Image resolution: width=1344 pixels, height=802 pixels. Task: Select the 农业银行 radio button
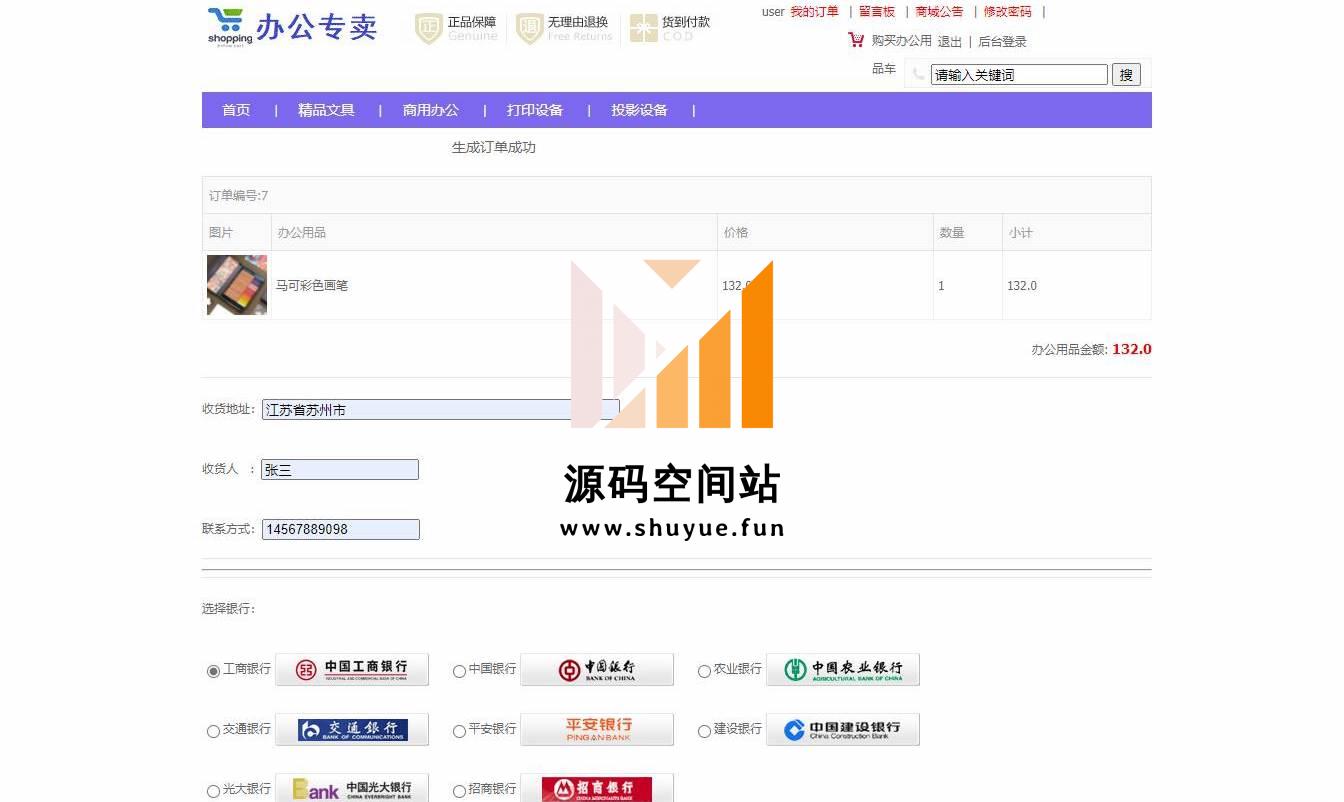click(x=704, y=671)
